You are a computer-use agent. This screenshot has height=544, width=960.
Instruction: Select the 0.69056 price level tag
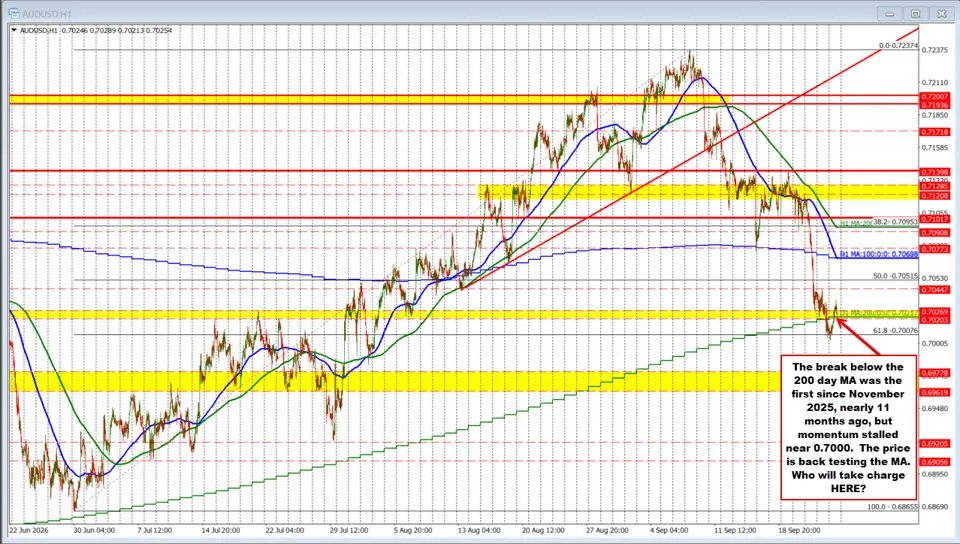click(x=934, y=462)
